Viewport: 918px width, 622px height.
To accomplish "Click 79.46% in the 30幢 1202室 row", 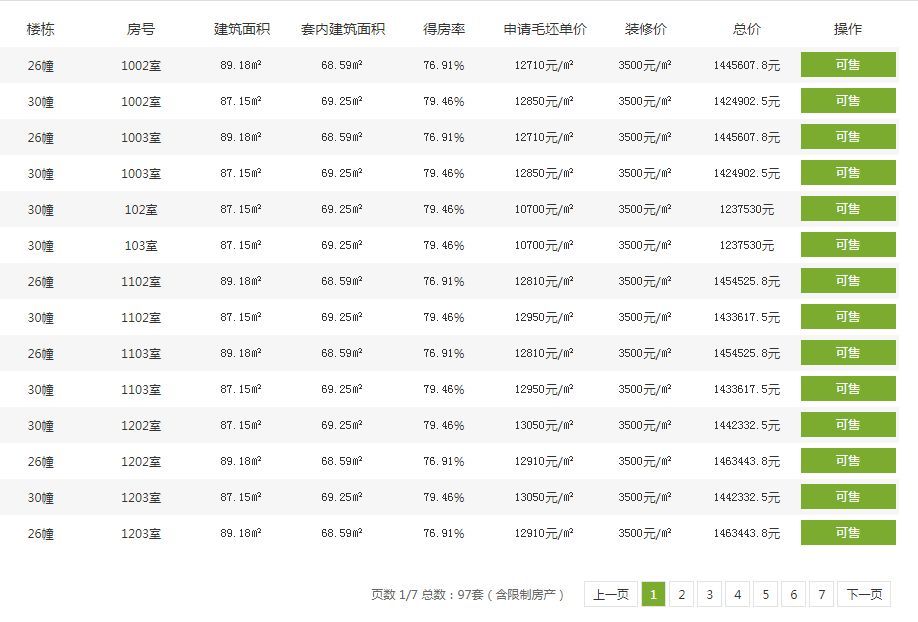I will pos(444,425).
